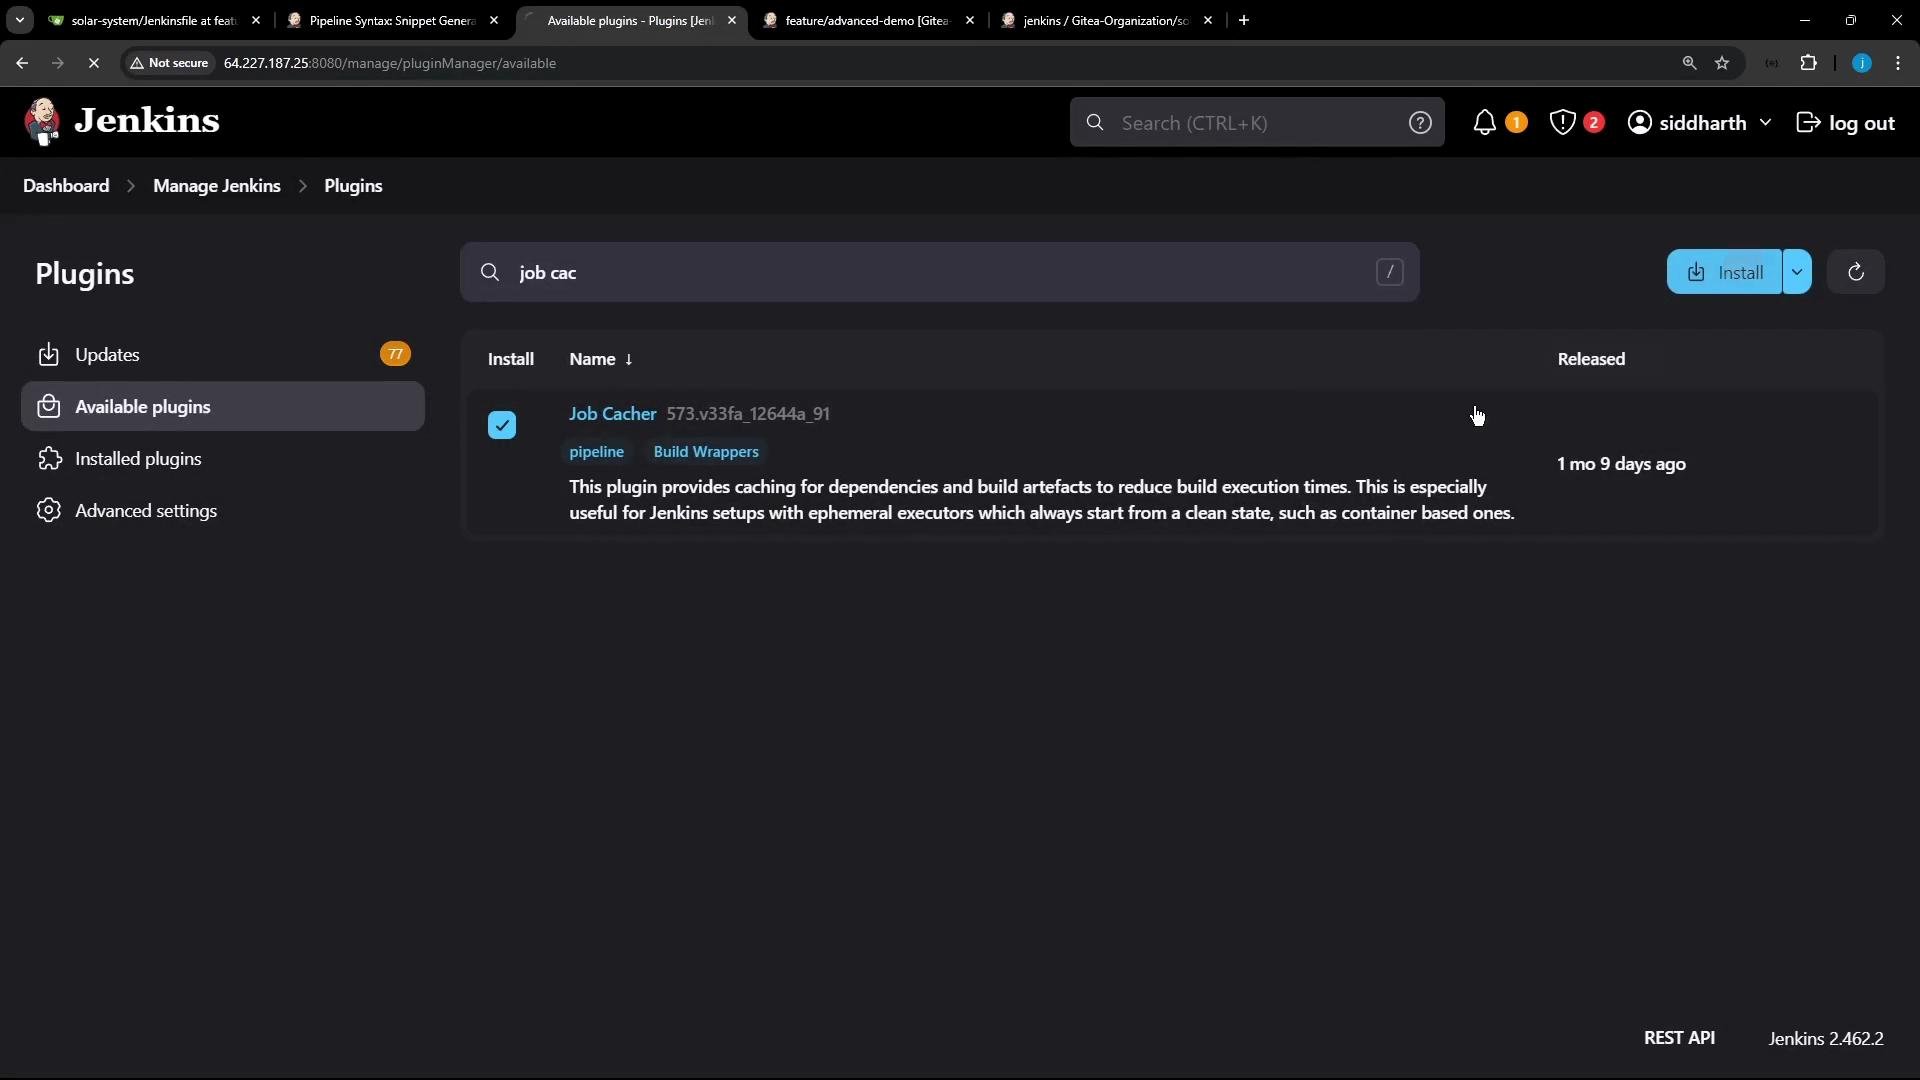Click the Released column header
Viewport: 1920px width, 1080px height.
coord(1591,359)
